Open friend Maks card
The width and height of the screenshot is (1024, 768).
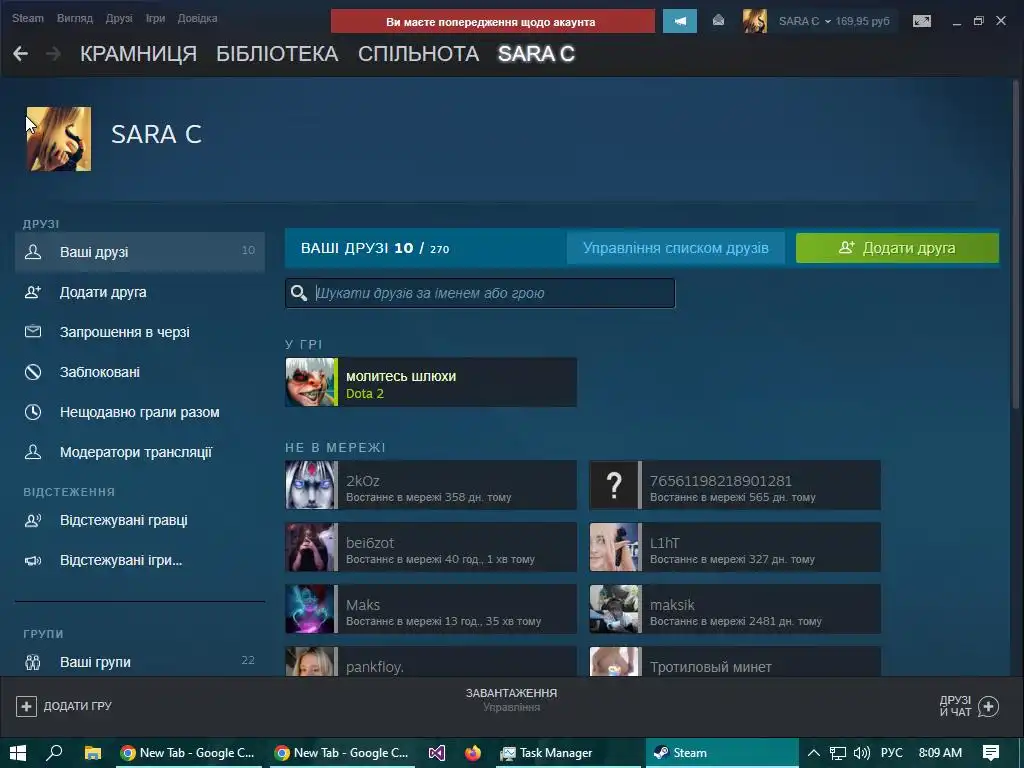(x=431, y=609)
